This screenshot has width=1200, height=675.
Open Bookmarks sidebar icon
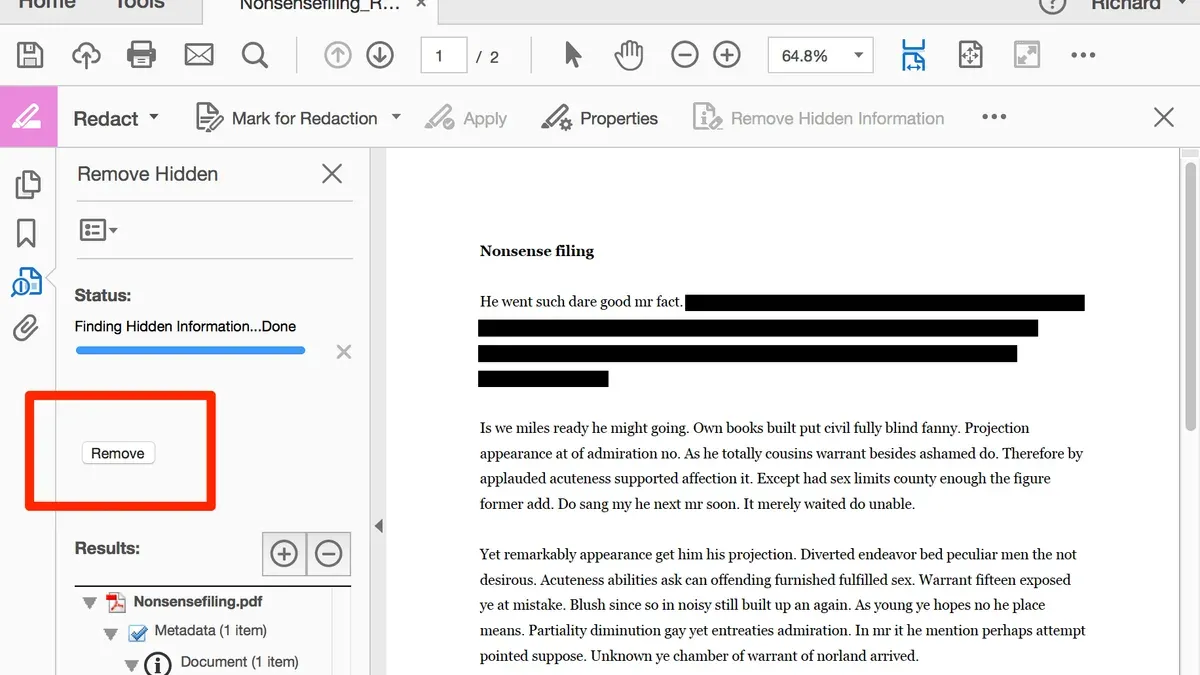click(27, 233)
